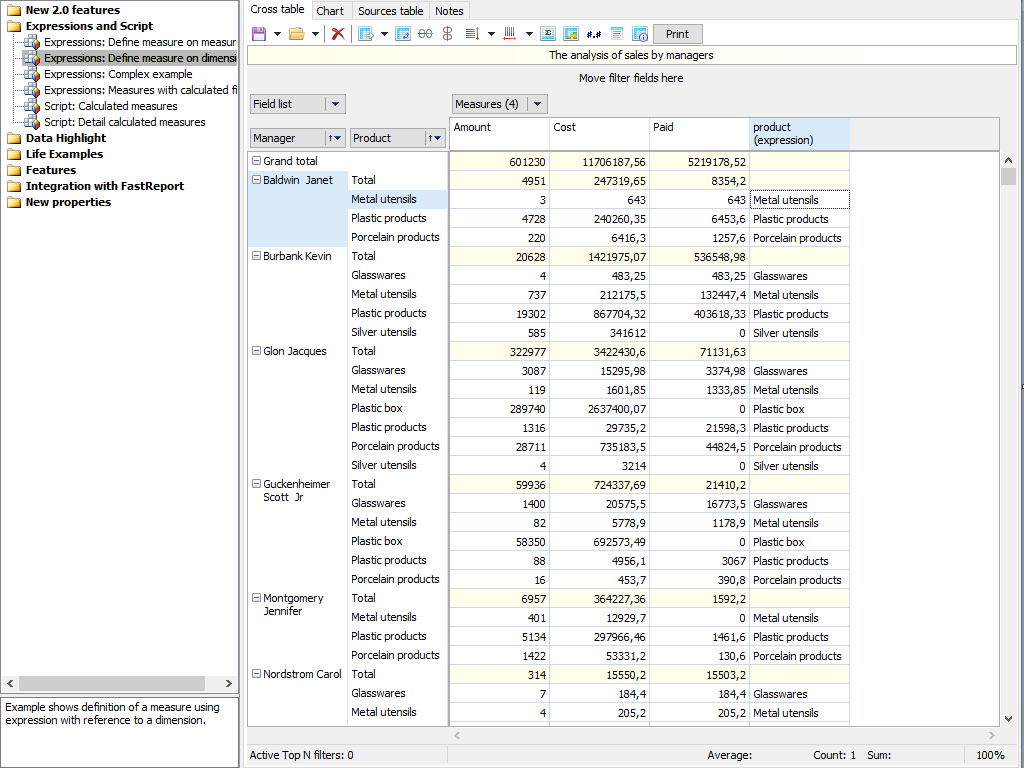Open the Measures (4) dropdown
Screen dimensions: 1024x768
536,103
